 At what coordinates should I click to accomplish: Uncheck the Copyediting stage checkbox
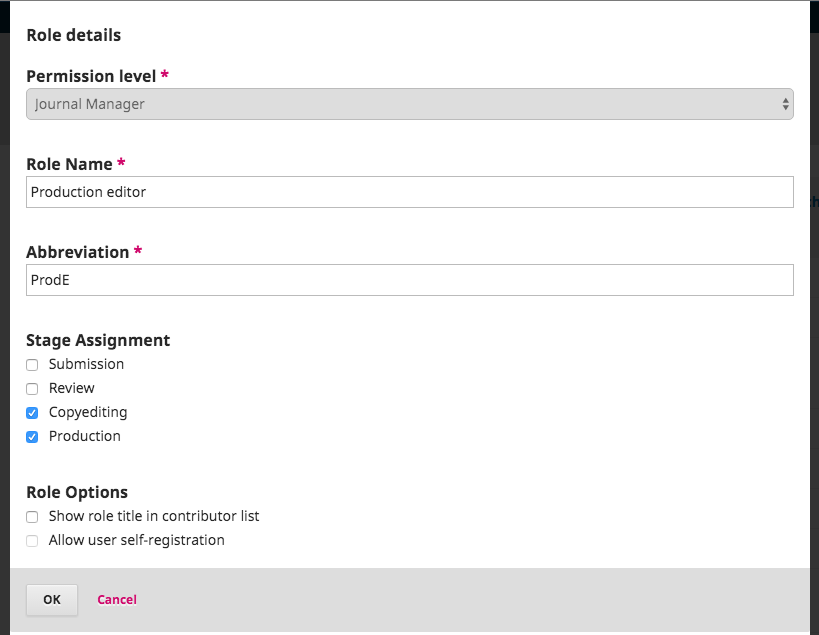(32, 413)
